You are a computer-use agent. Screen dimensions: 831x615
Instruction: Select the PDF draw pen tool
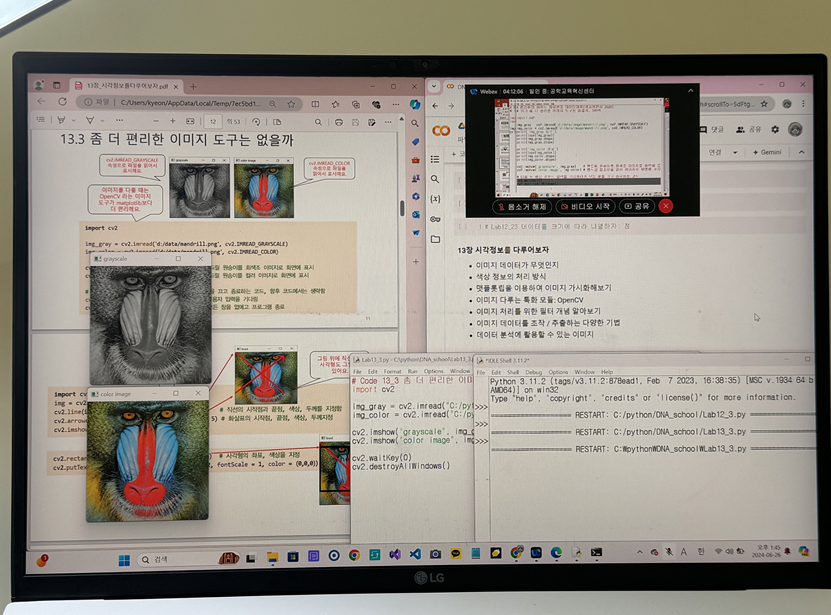point(90,120)
